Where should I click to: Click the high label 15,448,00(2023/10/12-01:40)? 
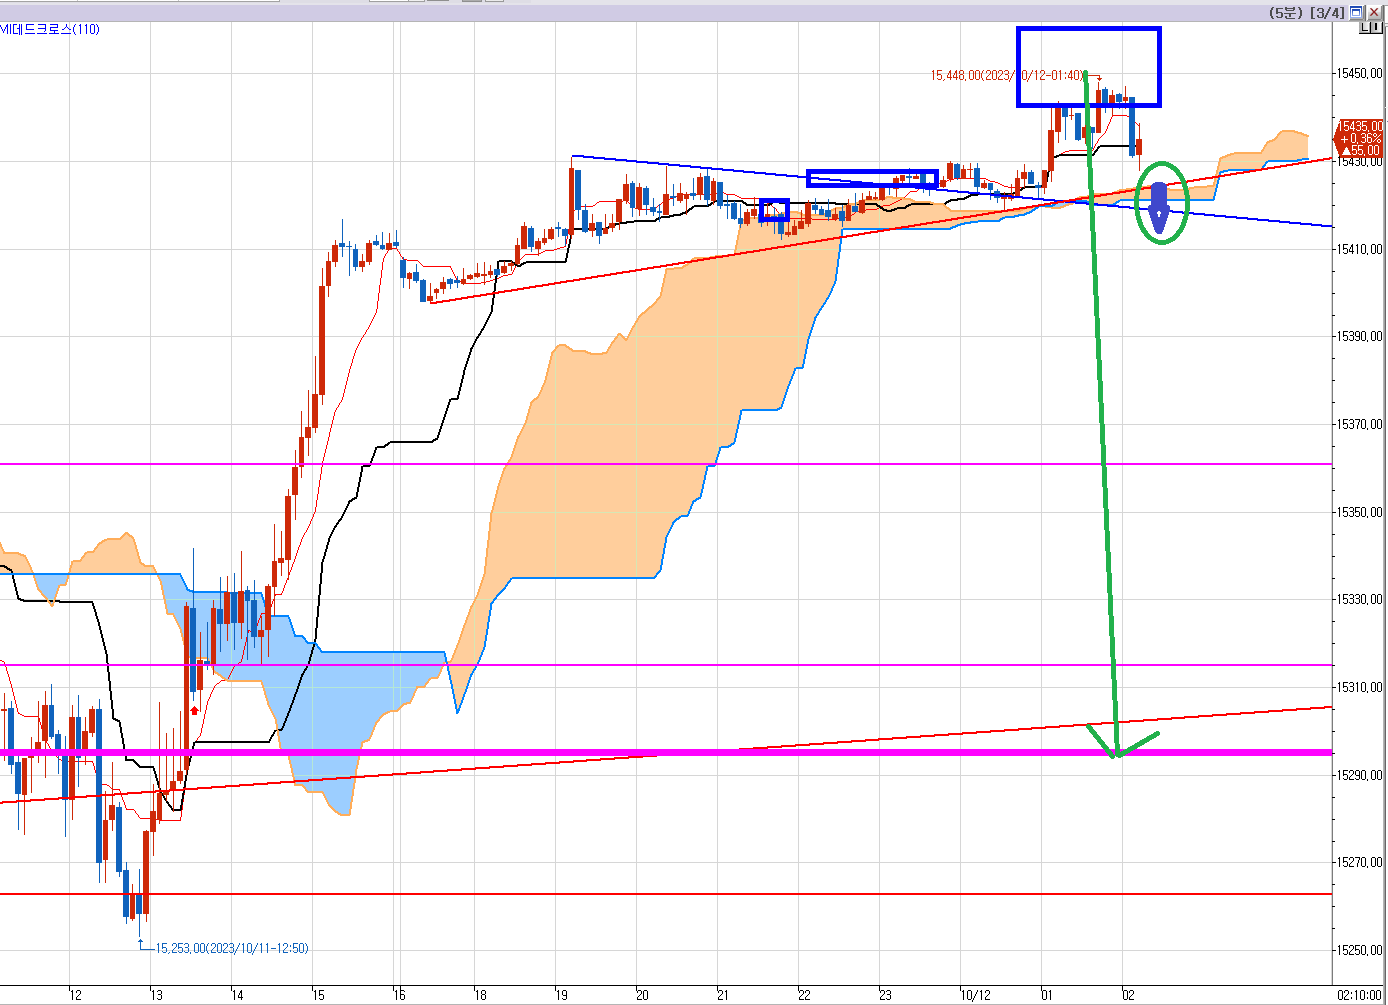(1008, 75)
